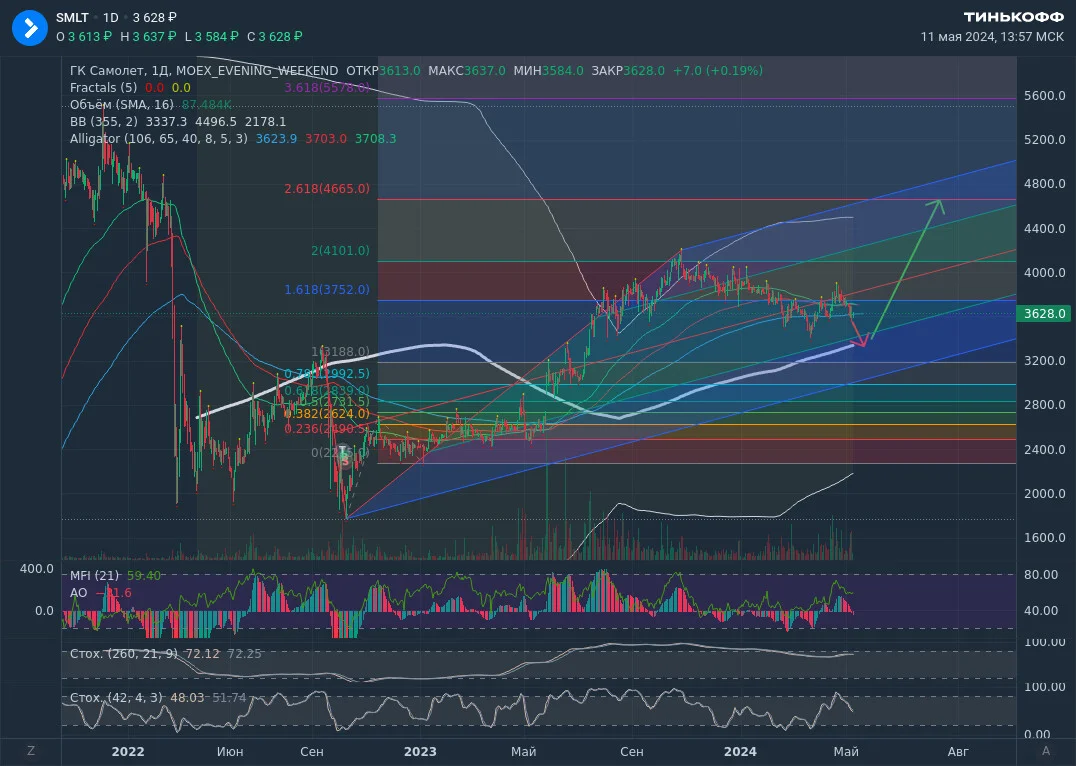
Task: Click the Fibonacci 2(4101.0) level label
Action: (x=340, y=251)
